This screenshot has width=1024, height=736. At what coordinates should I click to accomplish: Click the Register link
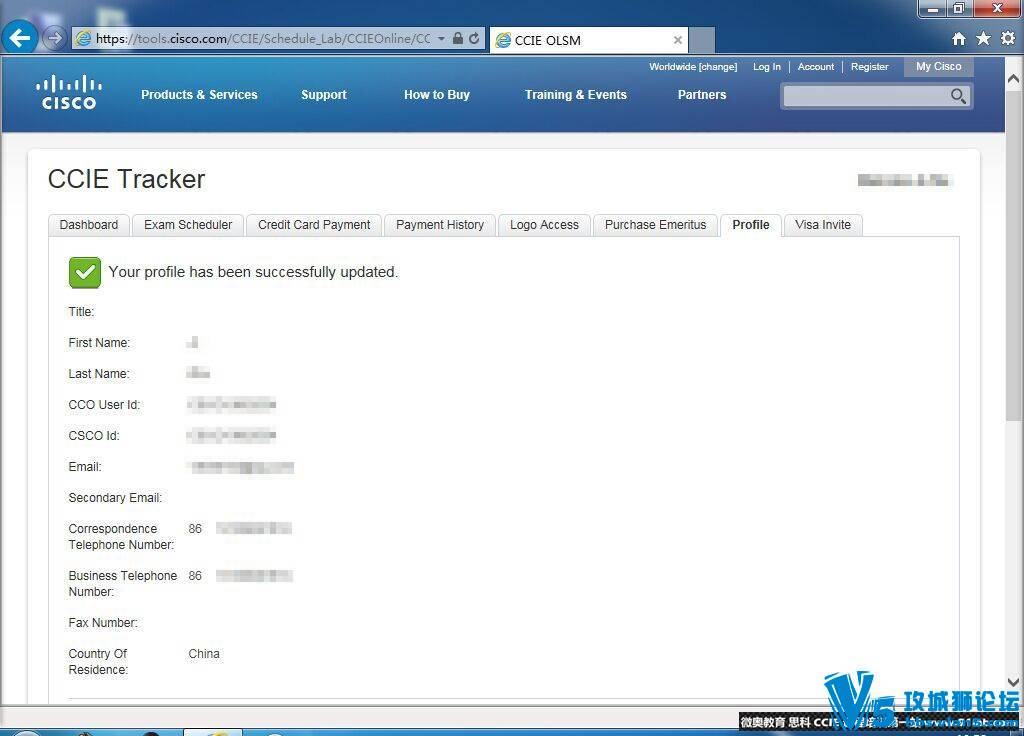click(869, 67)
